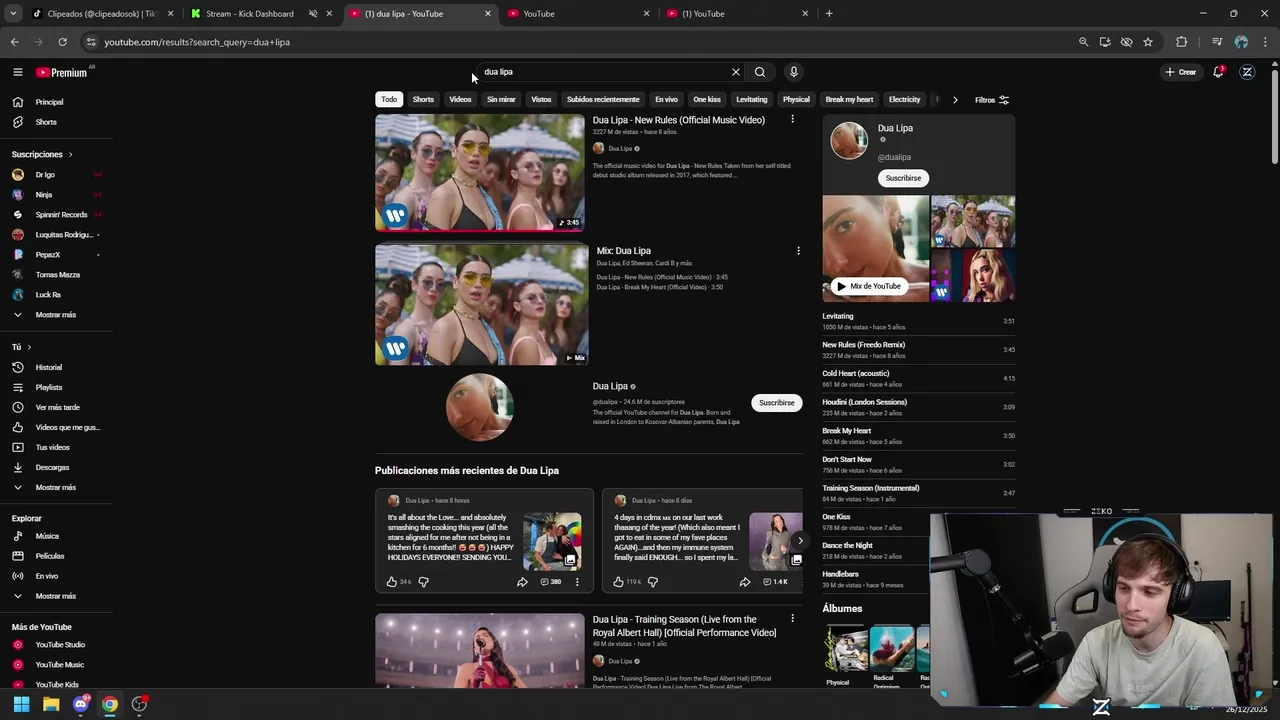This screenshot has height=720, width=1280.
Task: Select the Todo filter chip
Action: coord(389,100)
